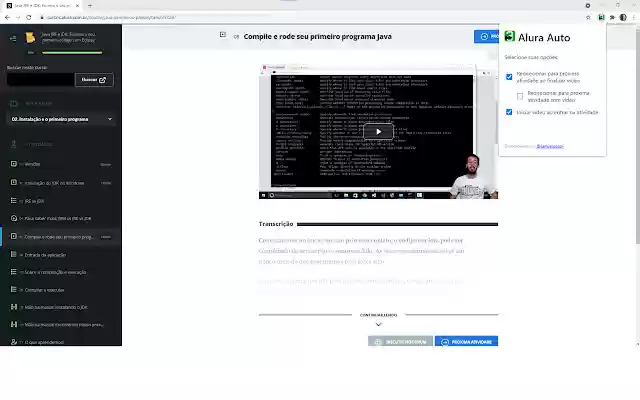Click the Alura Auto extension icon in toolbar
640x400 pixels.
tap(601, 17)
